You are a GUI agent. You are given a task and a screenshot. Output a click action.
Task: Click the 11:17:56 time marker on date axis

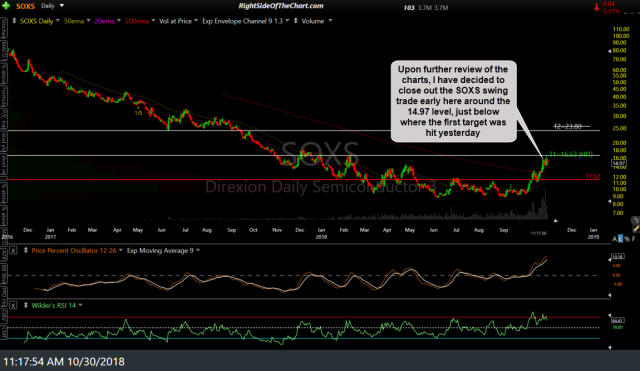click(x=538, y=233)
